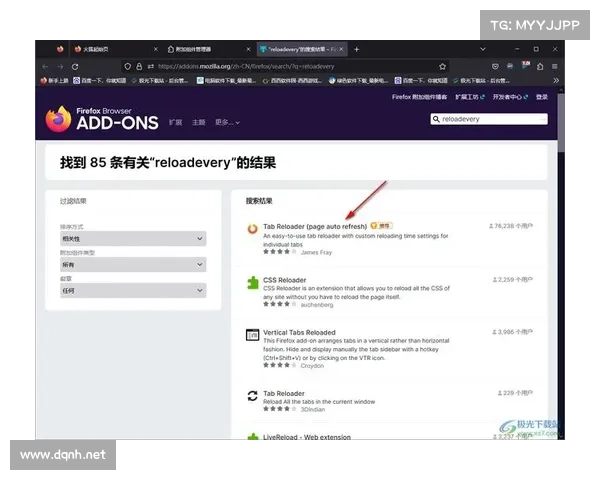Click the Tab Reloader sync arrows icon by 3Dindian
Image resolution: width=600 pixels, height=480 pixels.
[253, 396]
